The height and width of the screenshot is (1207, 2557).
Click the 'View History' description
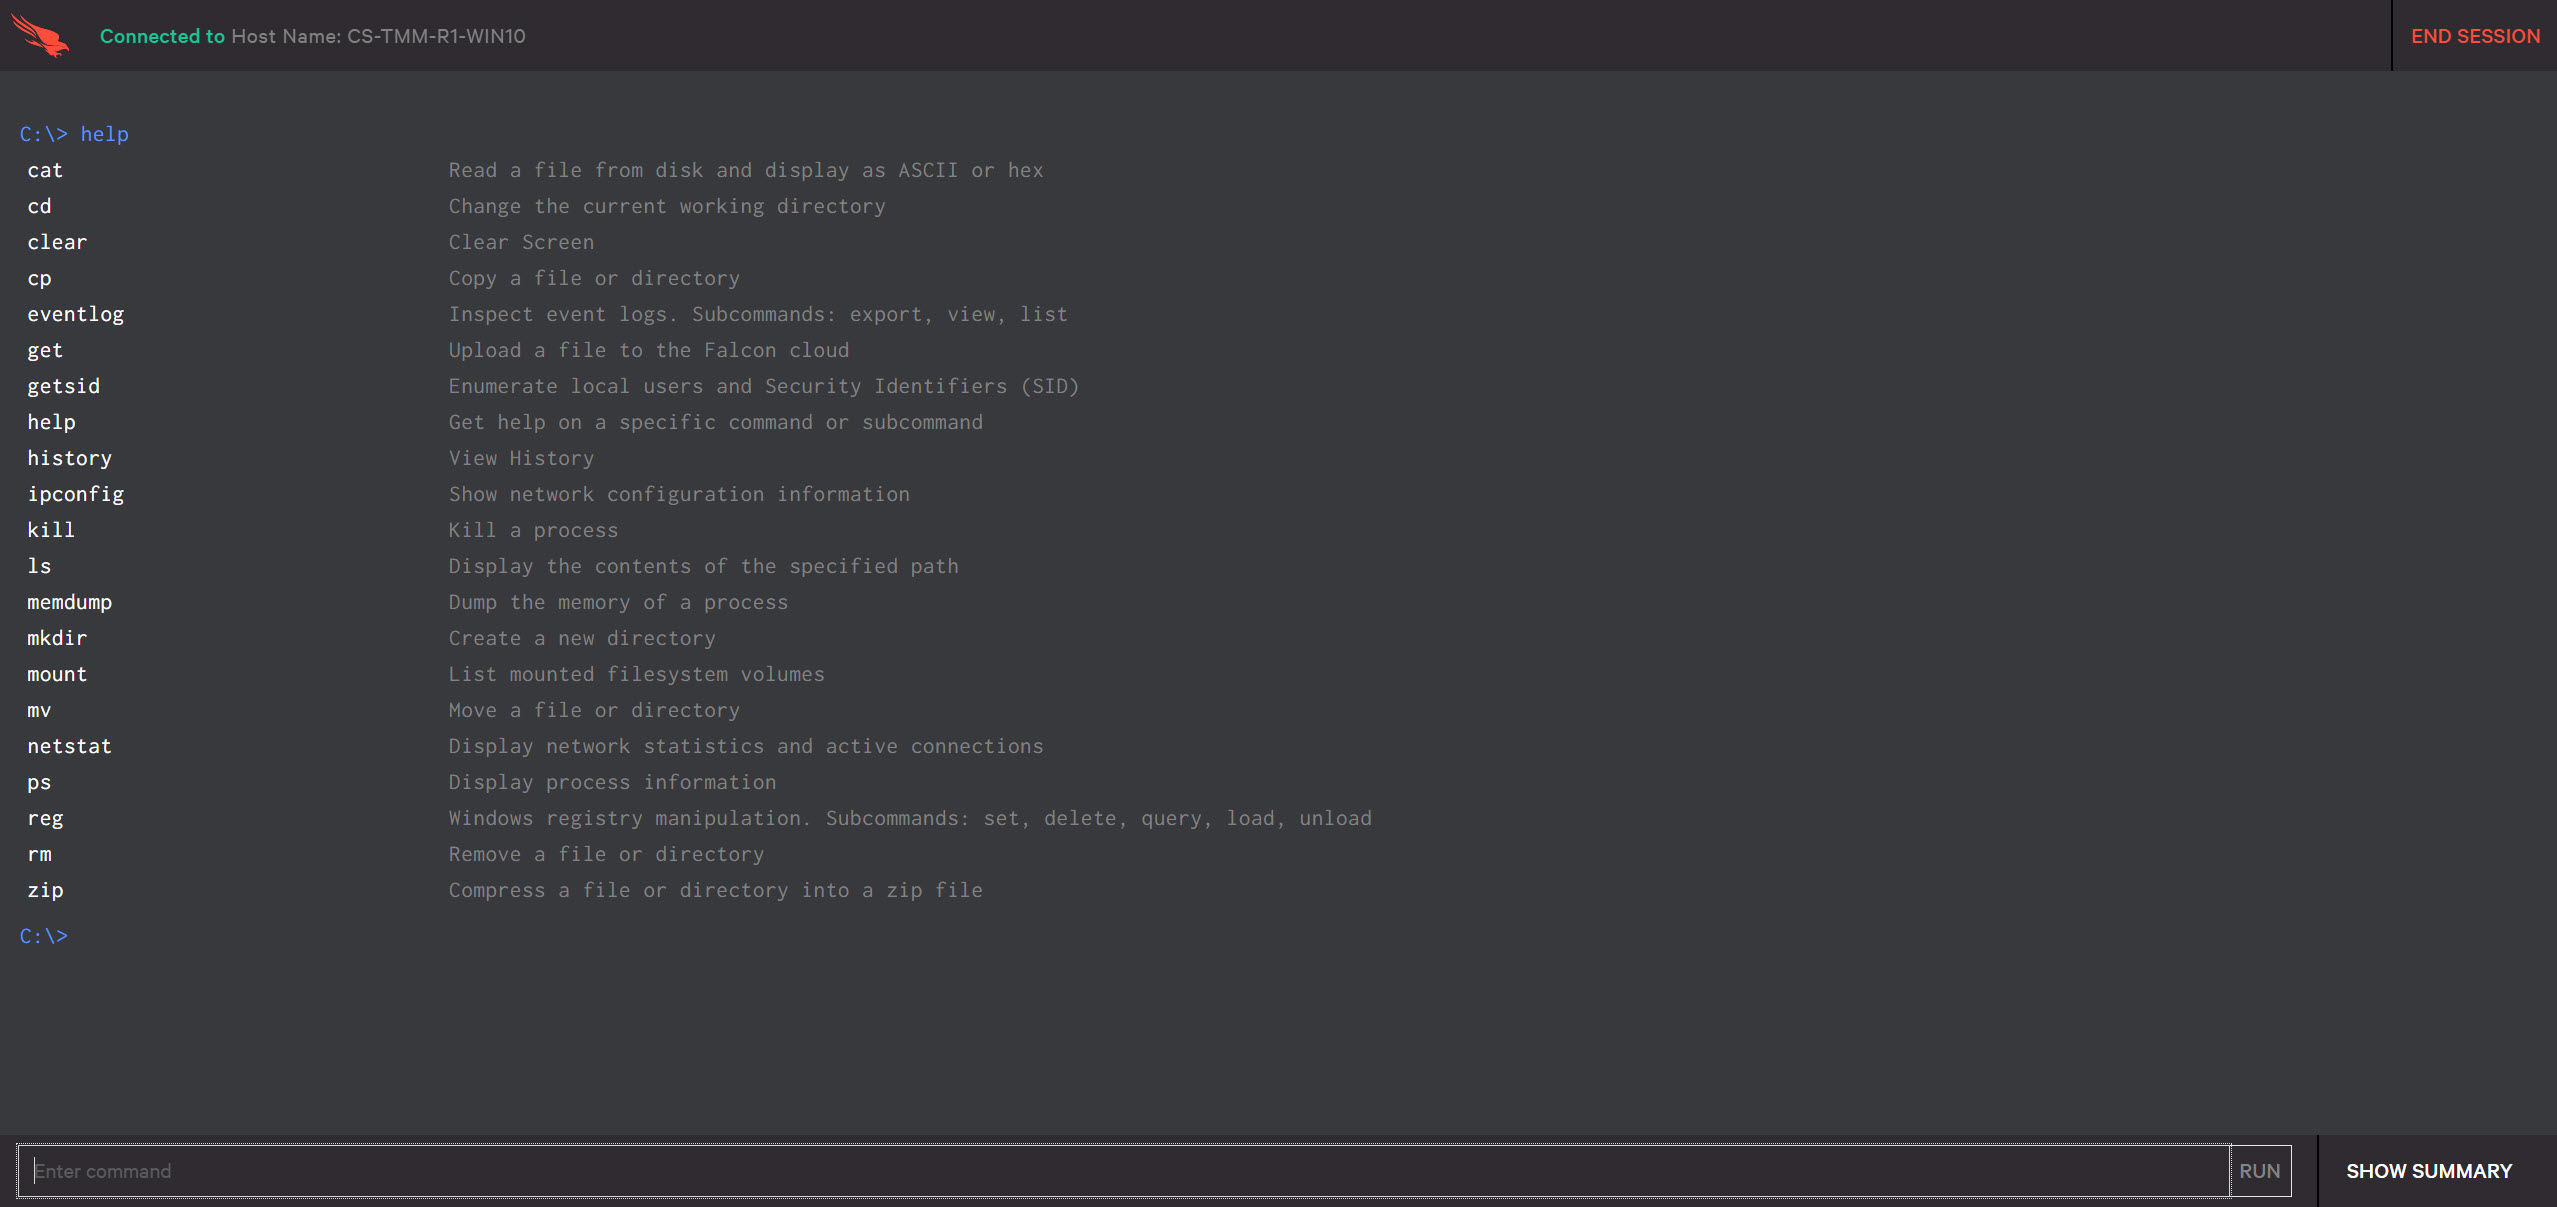[x=521, y=458]
